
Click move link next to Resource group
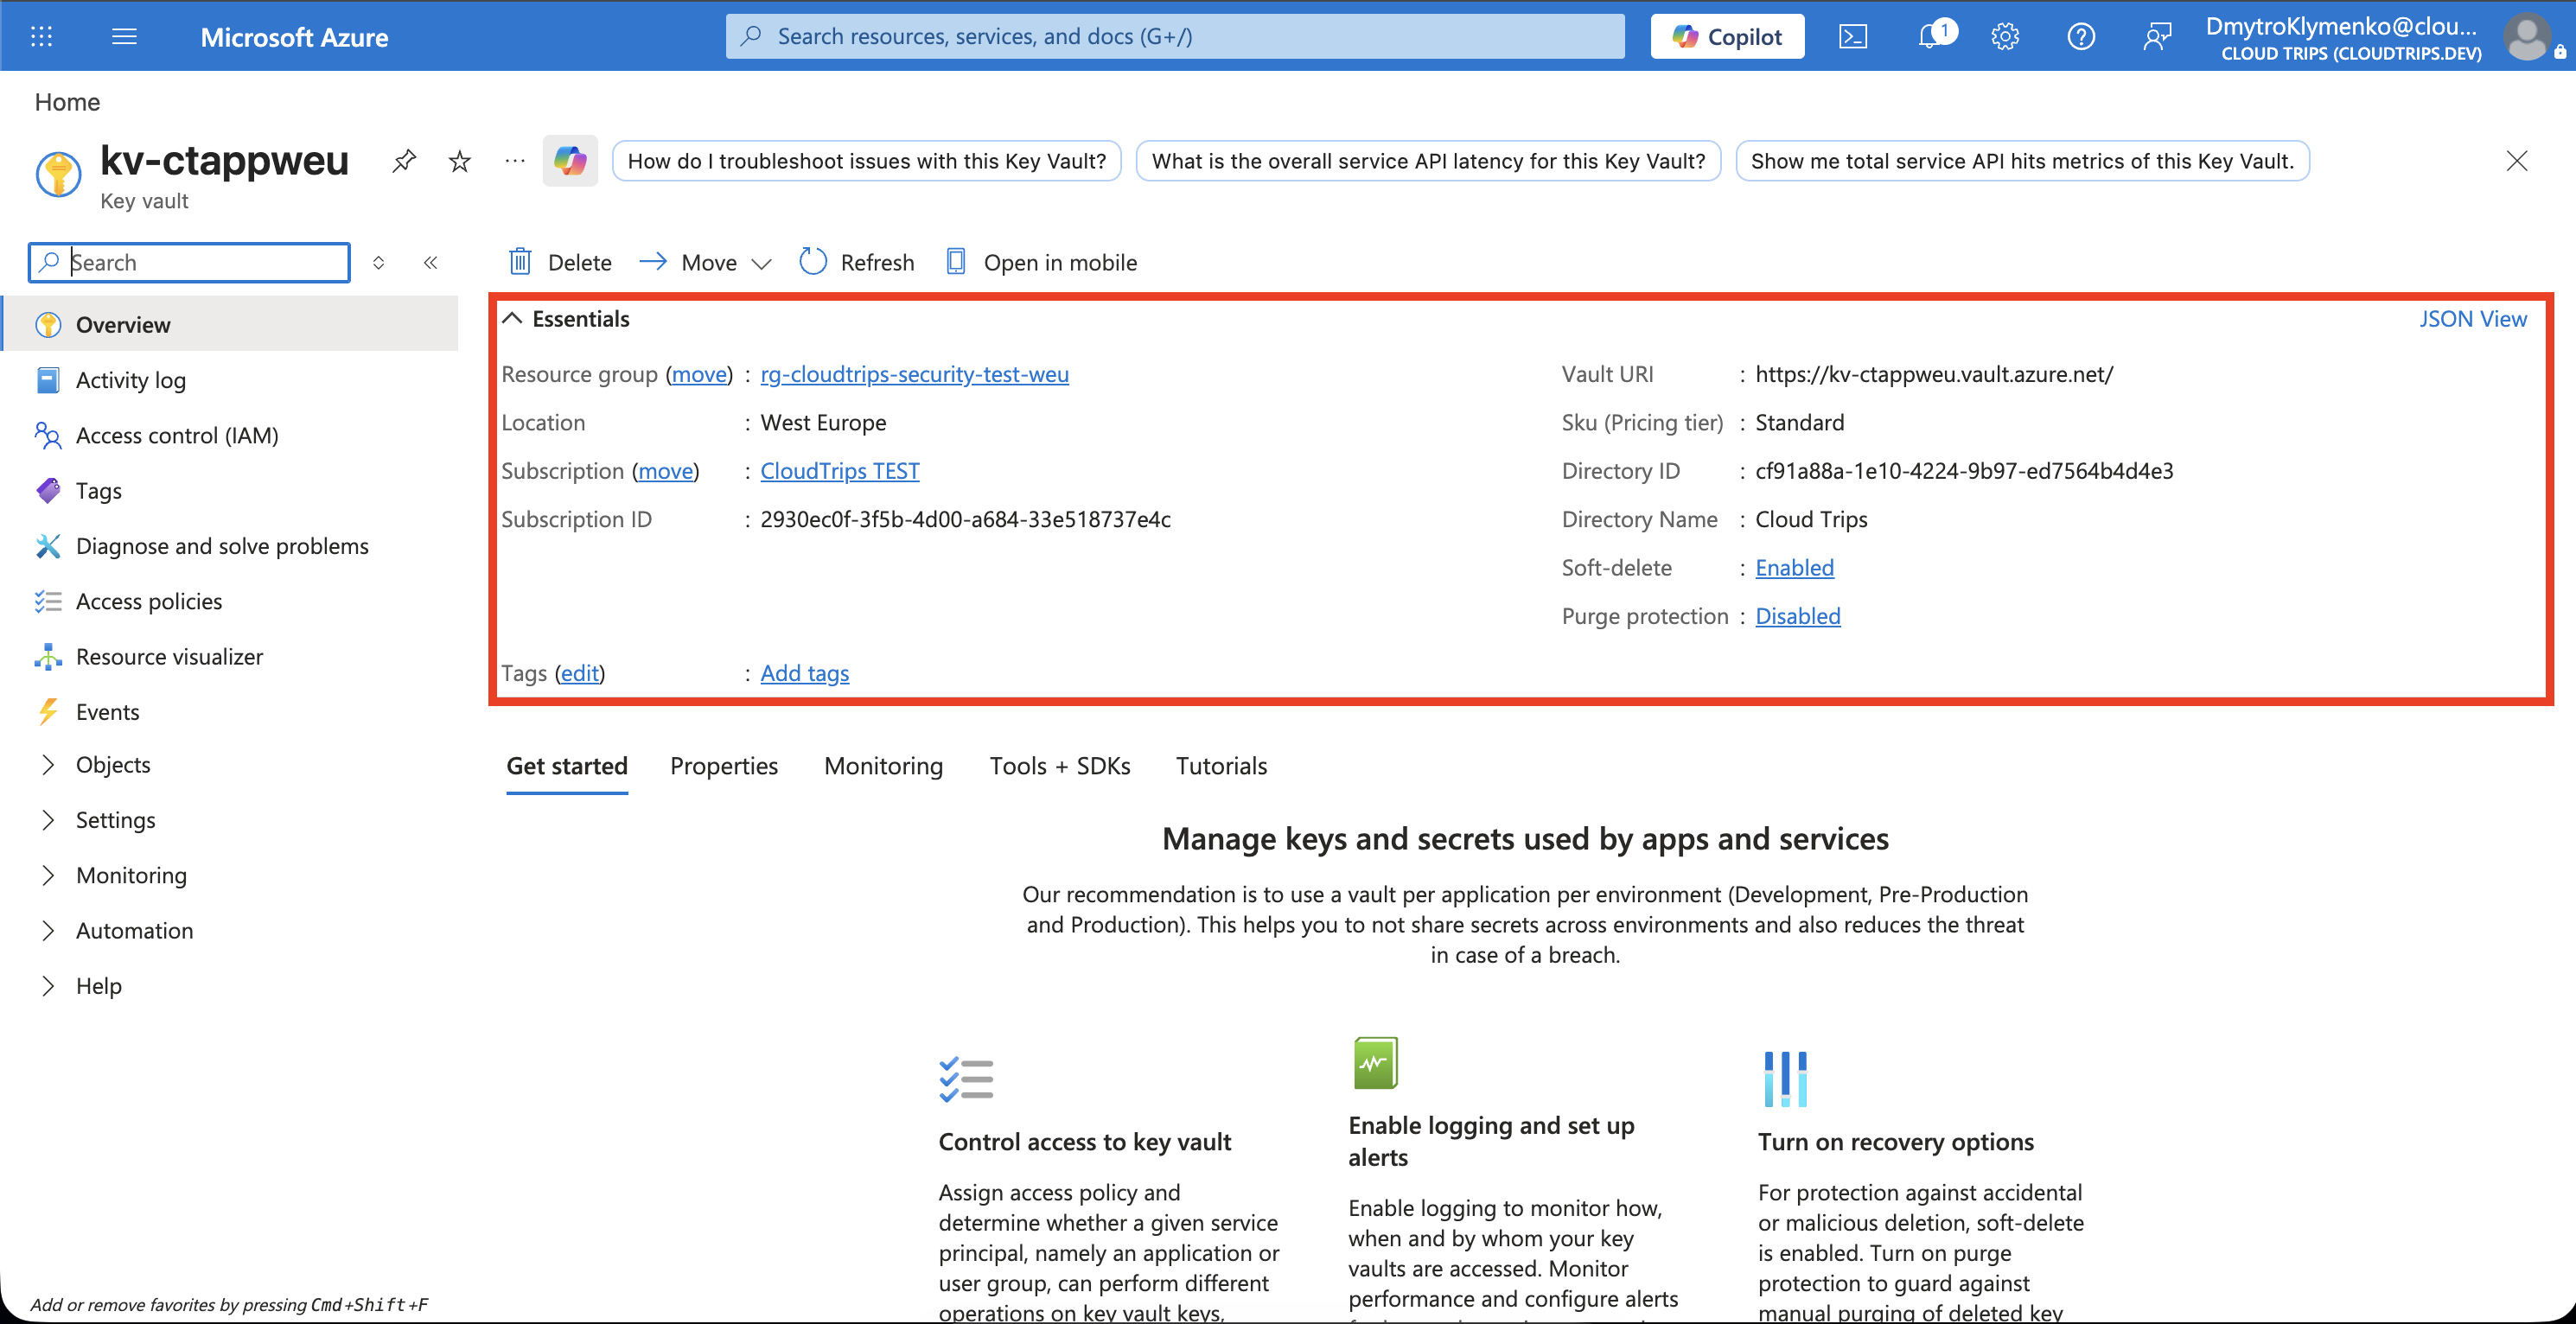point(699,374)
